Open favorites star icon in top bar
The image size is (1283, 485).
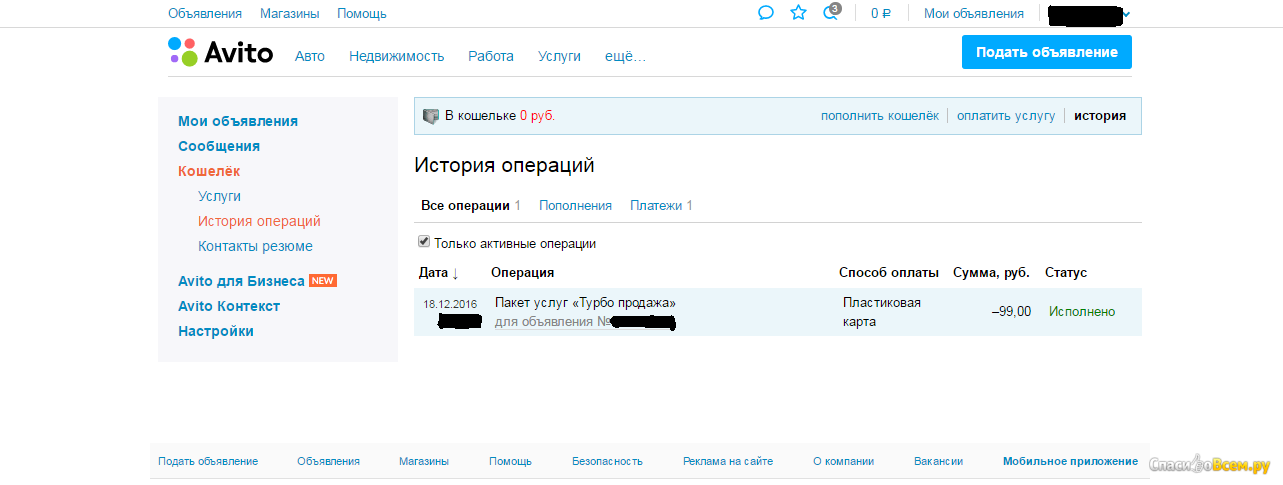[798, 13]
